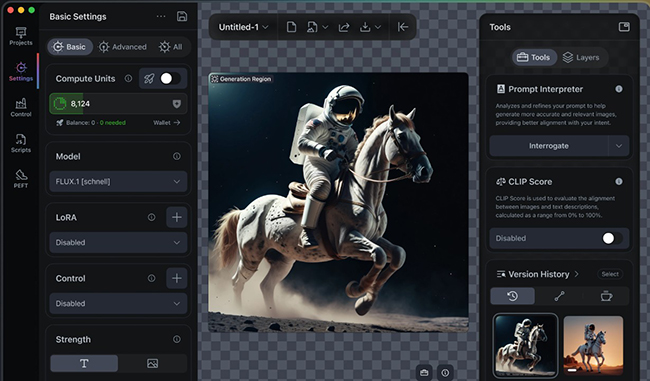Switch to the Tools tab
650x381 pixels.
pyautogui.click(x=534, y=57)
